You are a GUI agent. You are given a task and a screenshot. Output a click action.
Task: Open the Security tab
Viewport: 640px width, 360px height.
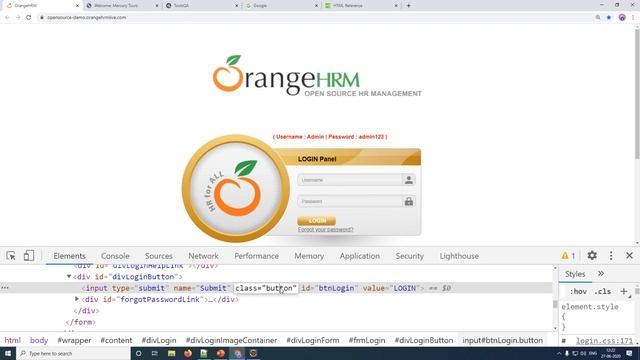(409, 256)
